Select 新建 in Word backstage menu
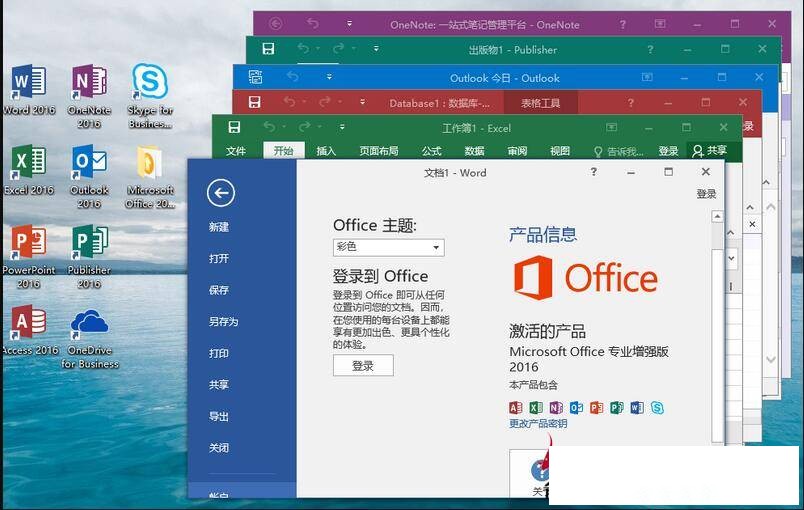 219,227
